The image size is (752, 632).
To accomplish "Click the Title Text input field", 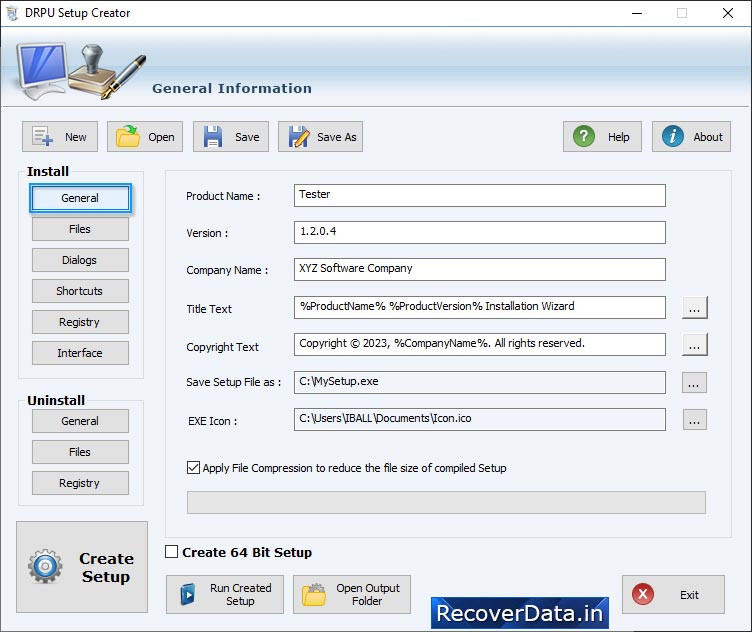I will point(480,307).
